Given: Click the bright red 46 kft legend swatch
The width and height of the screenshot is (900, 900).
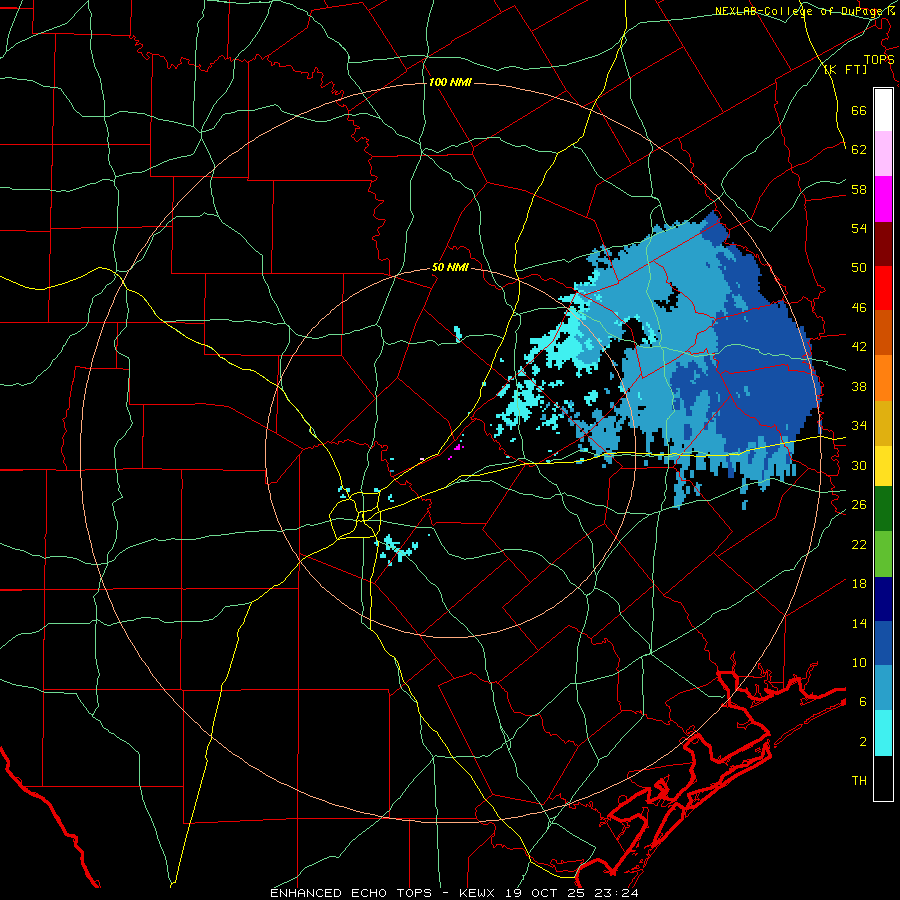Looking at the screenshot, I should point(883,288).
